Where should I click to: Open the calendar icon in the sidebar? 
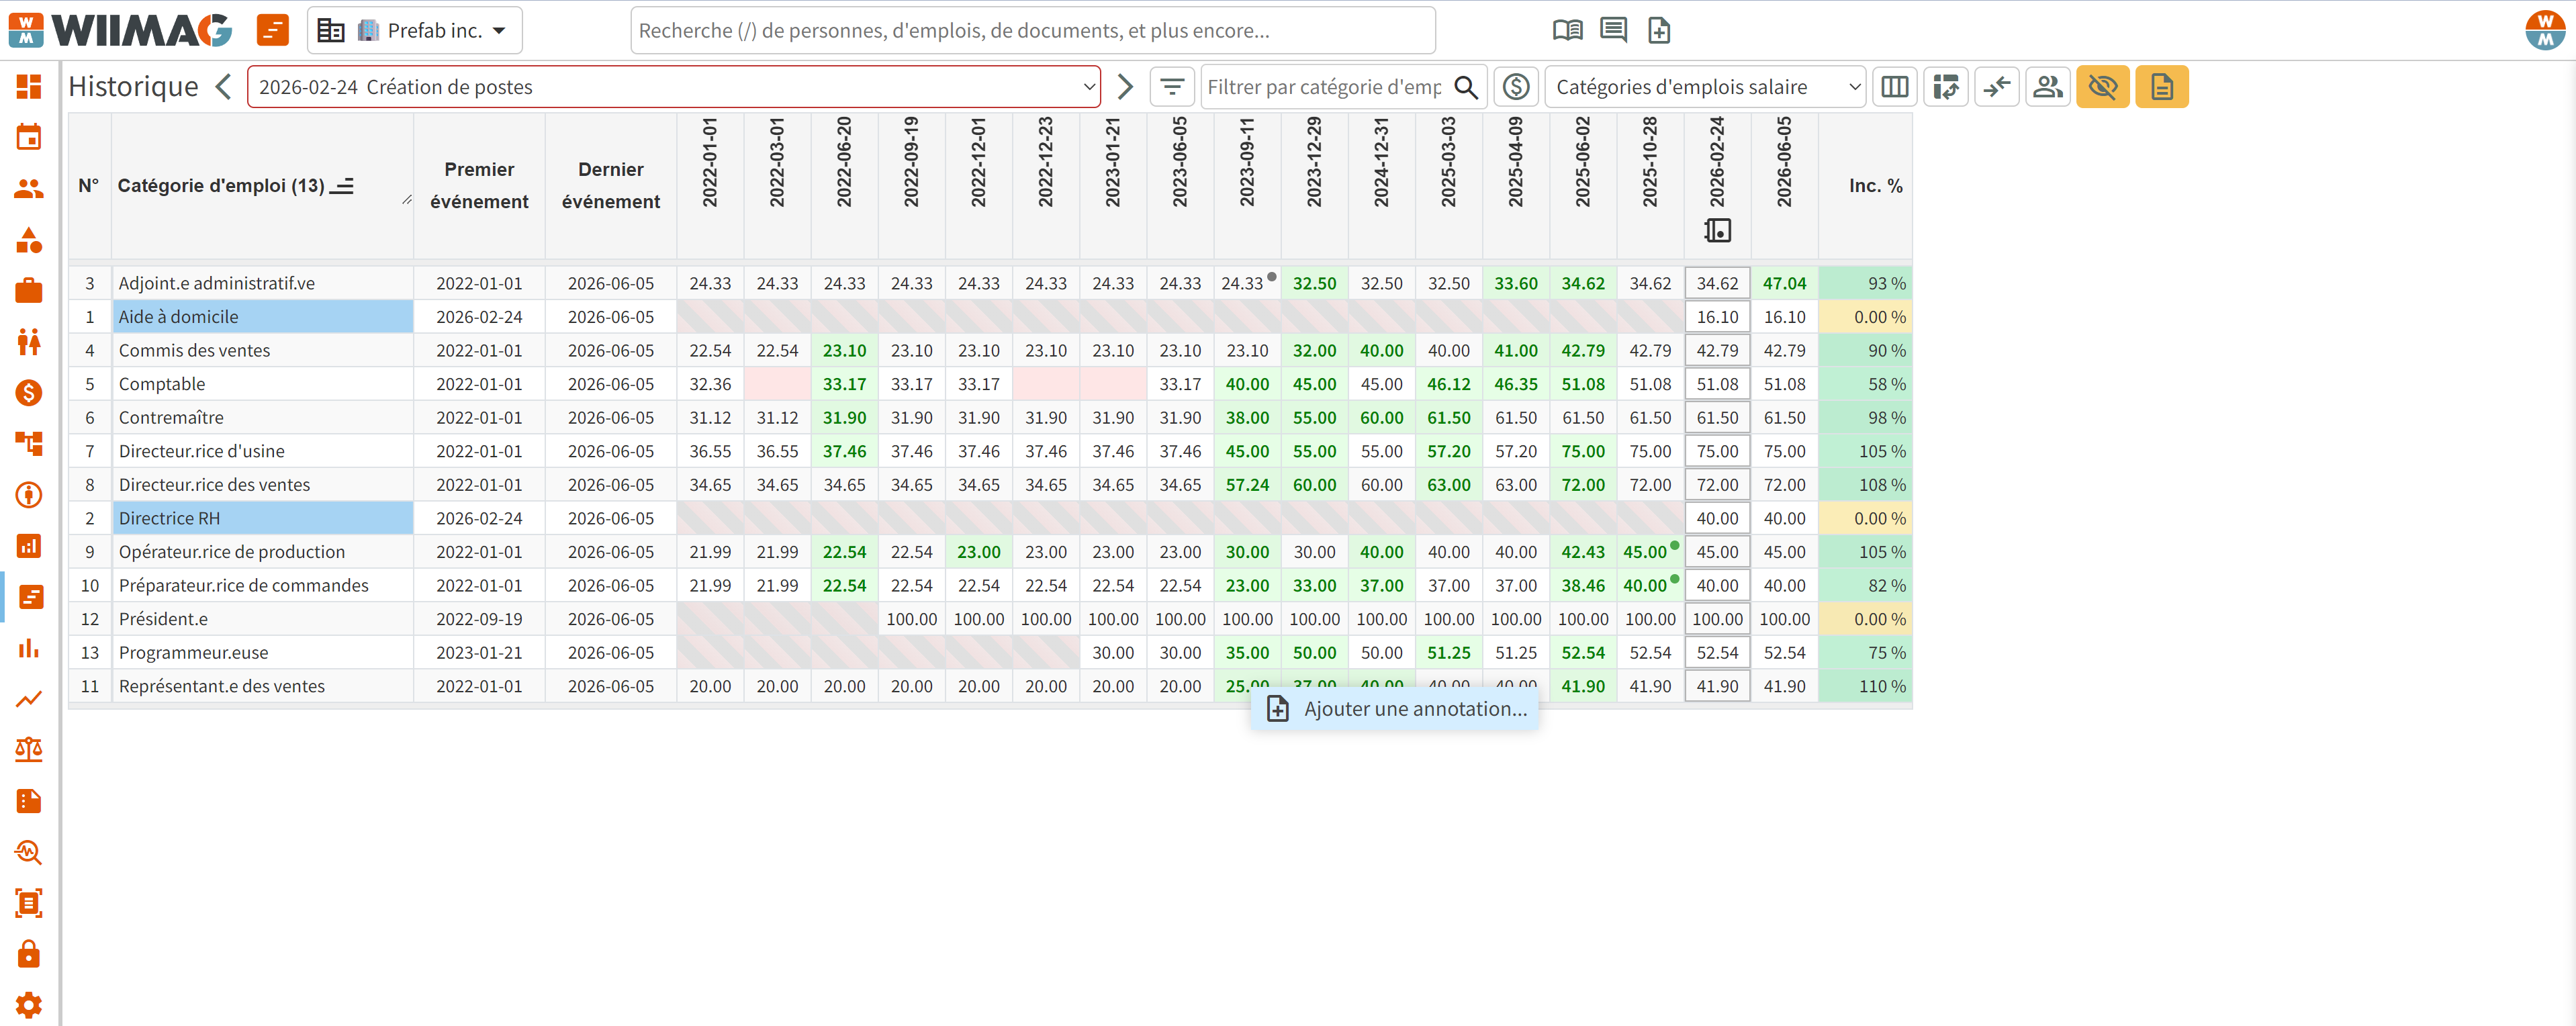coord(29,137)
